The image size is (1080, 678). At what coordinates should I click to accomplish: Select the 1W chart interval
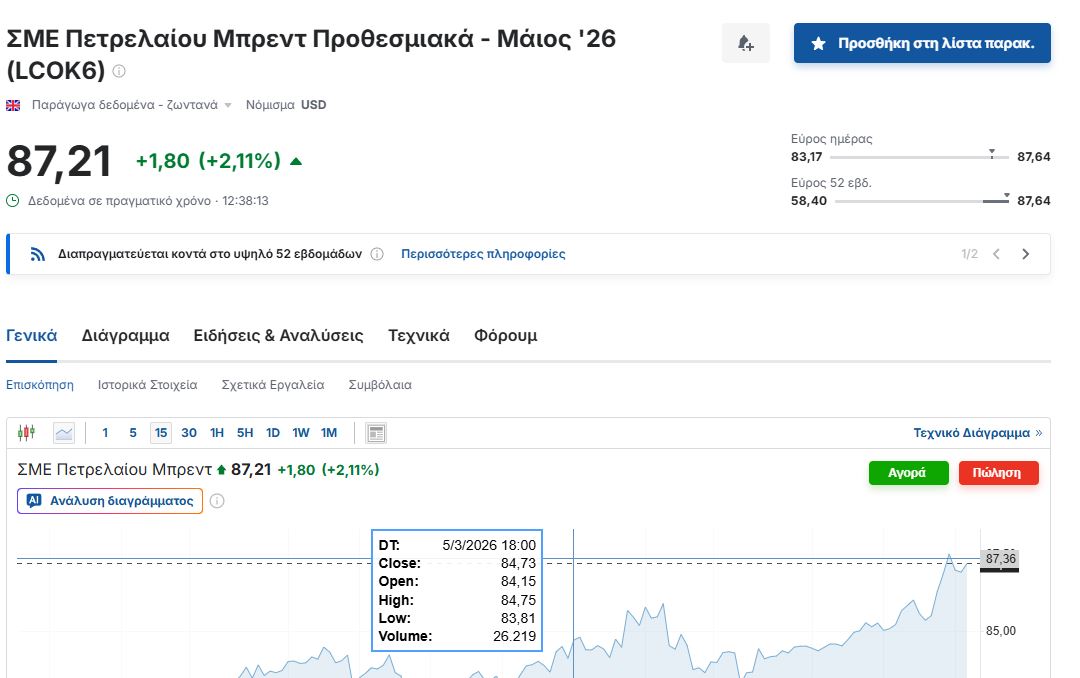301,433
